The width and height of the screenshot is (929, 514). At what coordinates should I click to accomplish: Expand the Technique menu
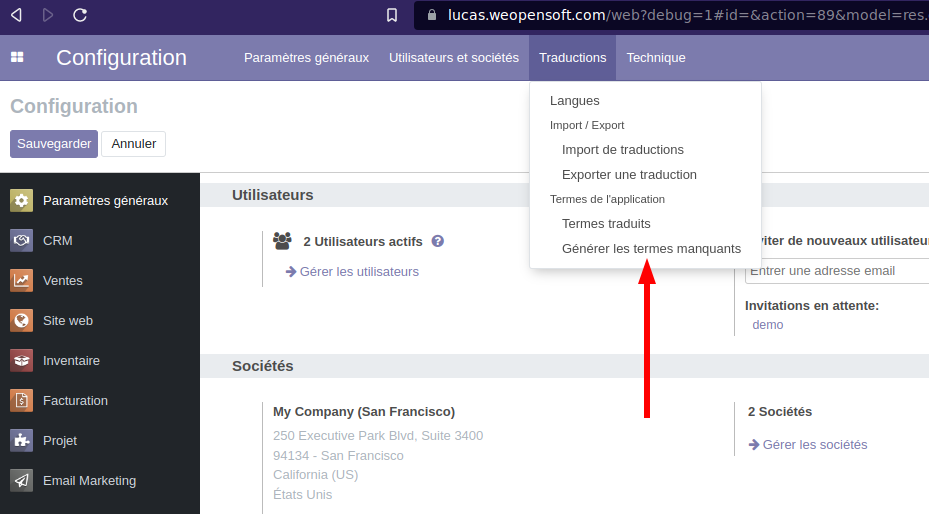[x=656, y=58]
